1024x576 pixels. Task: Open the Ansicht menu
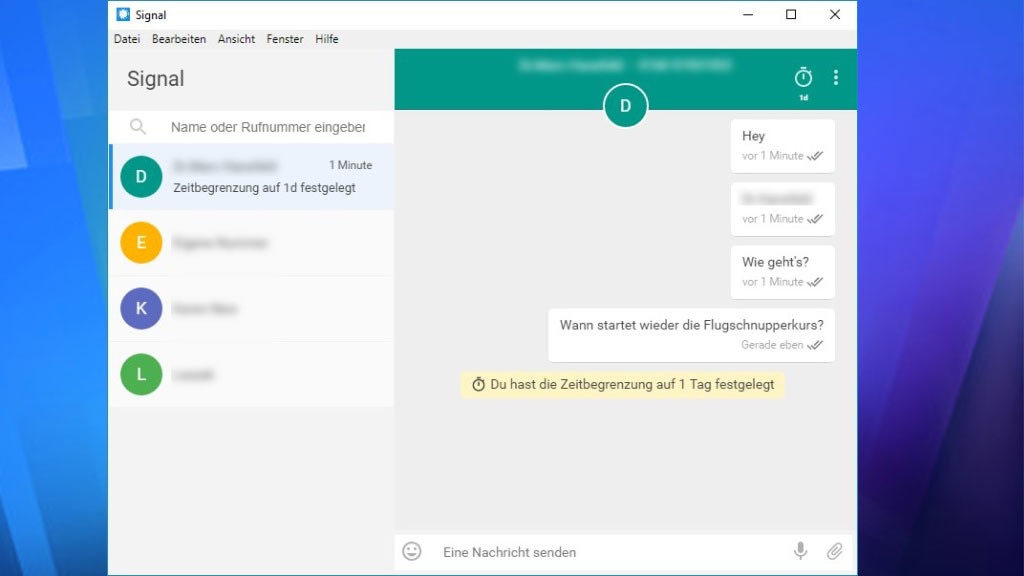237,39
